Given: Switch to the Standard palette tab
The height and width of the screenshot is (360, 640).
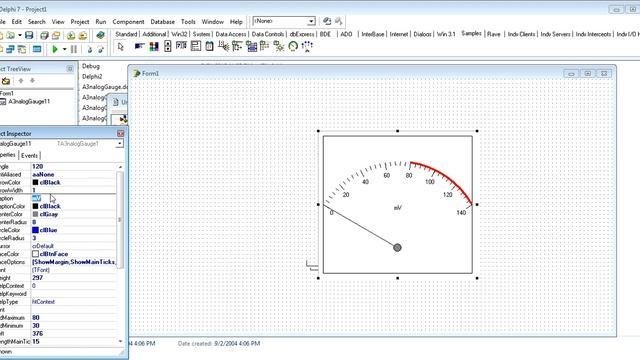Looking at the screenshot, I should 126,34.
